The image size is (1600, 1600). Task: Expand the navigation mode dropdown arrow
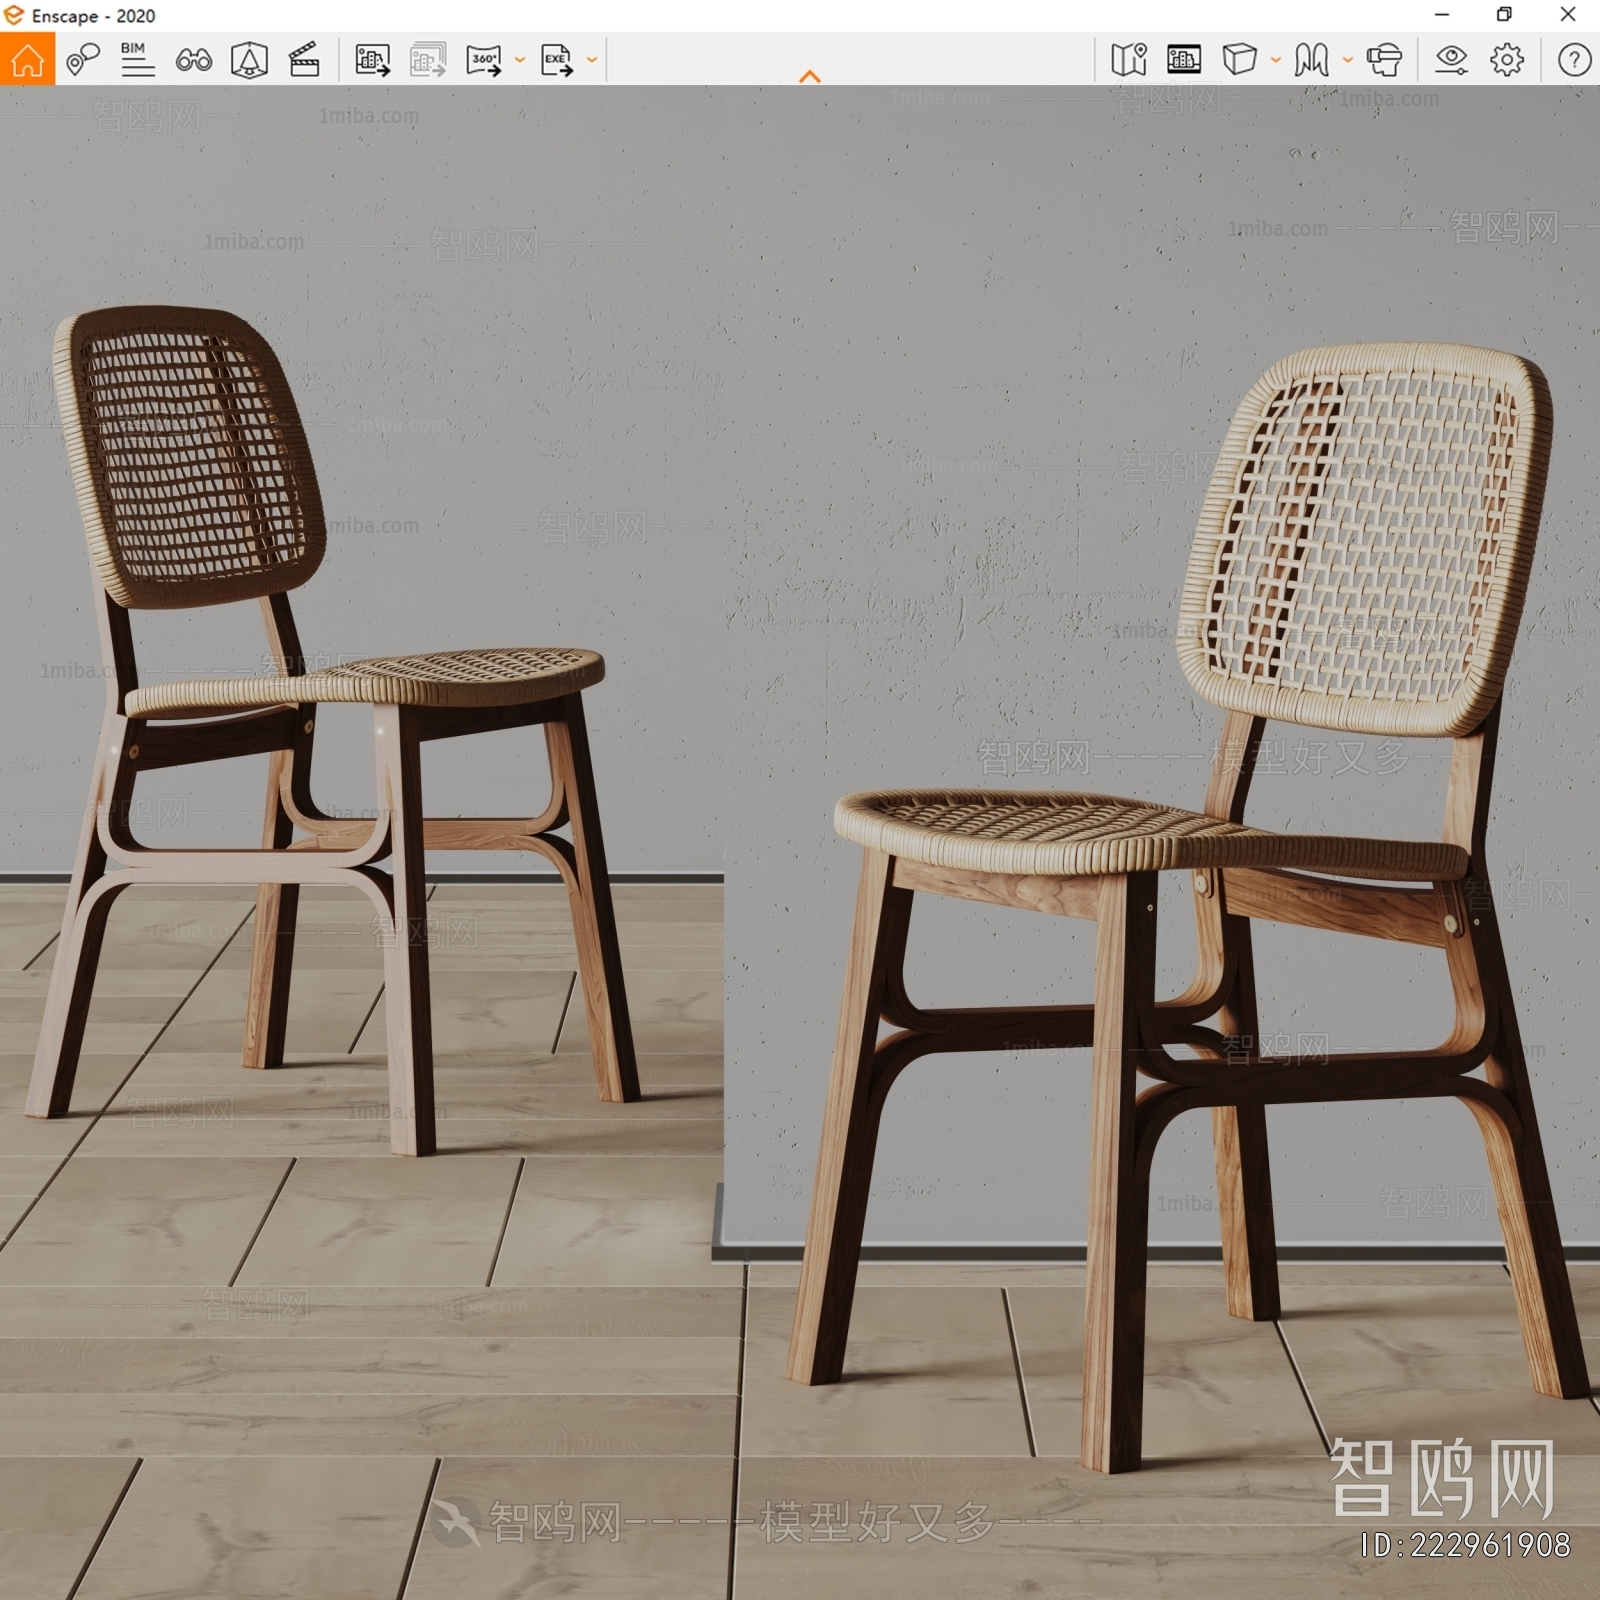click(x=1348, y=60)
